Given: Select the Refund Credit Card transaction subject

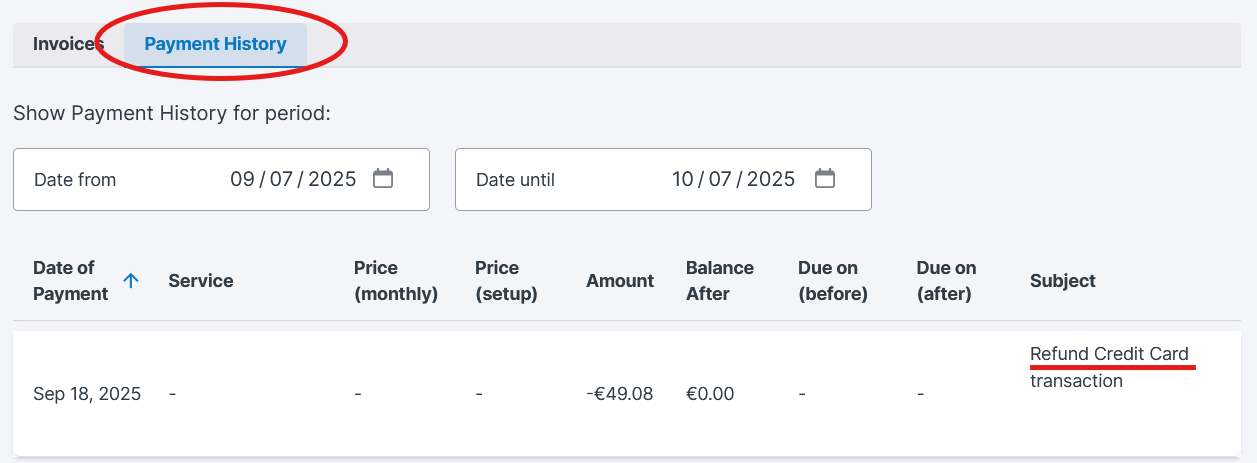Looking at the screenshot, I should (x=1109, y=367).
